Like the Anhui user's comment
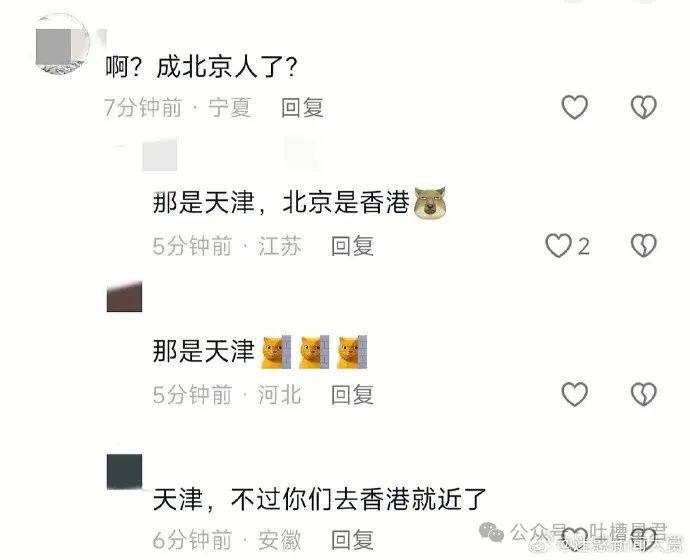The image size is (690, 560). point(575,538)
